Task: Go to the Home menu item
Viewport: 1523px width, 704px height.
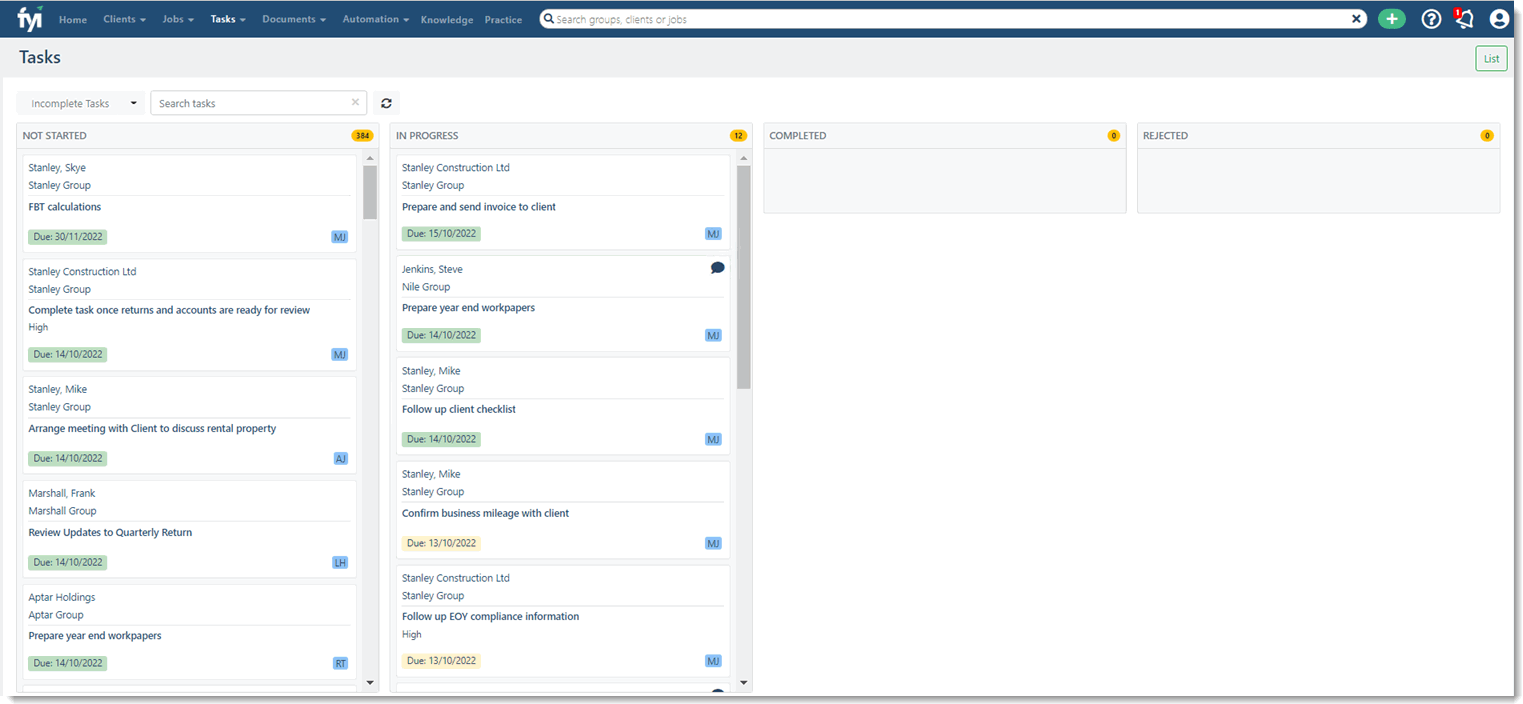Action: [72, 19]
